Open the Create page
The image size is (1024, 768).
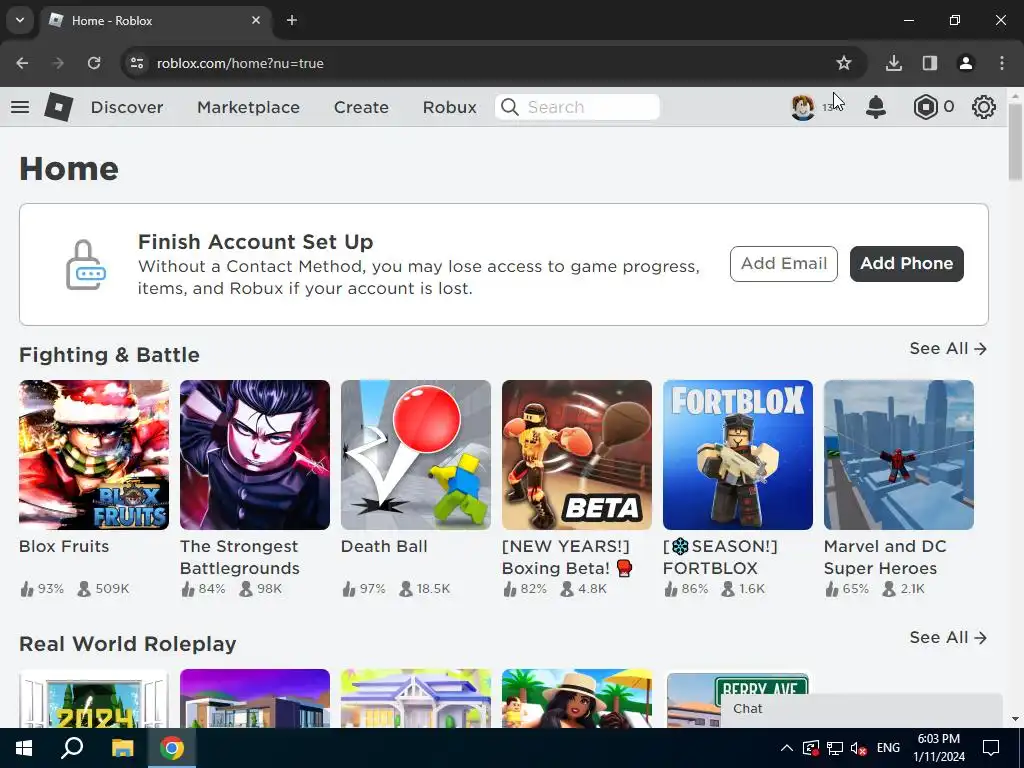[x=361, y=107]
